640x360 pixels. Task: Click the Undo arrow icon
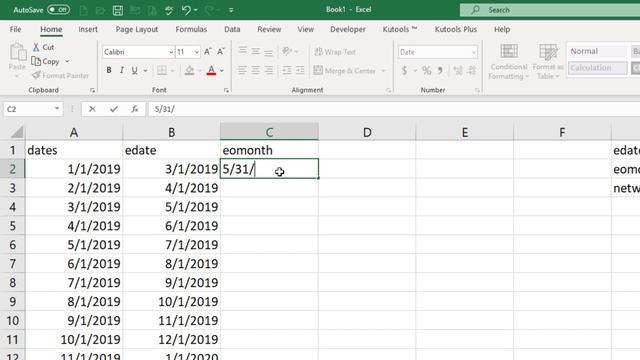186,10
